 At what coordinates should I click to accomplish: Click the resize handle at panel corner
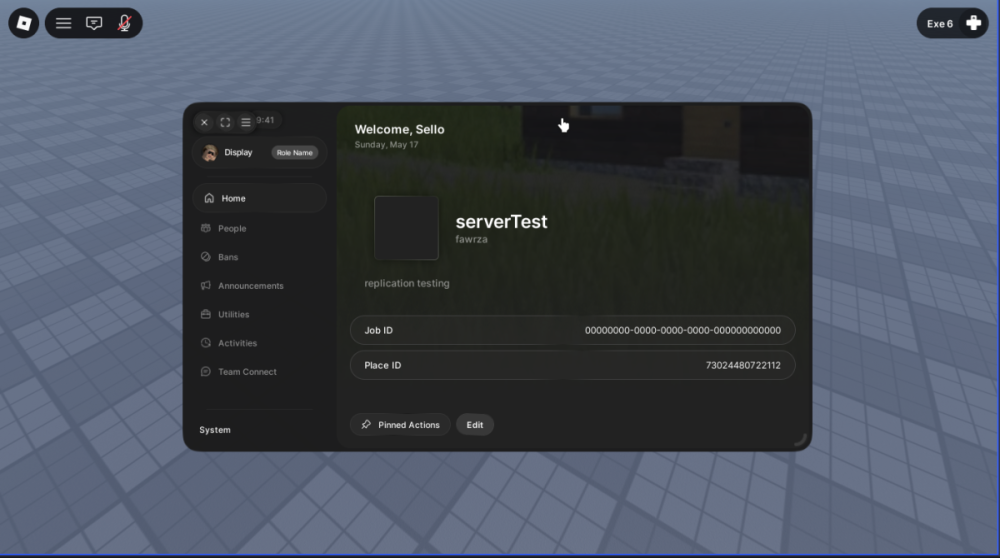800,439
